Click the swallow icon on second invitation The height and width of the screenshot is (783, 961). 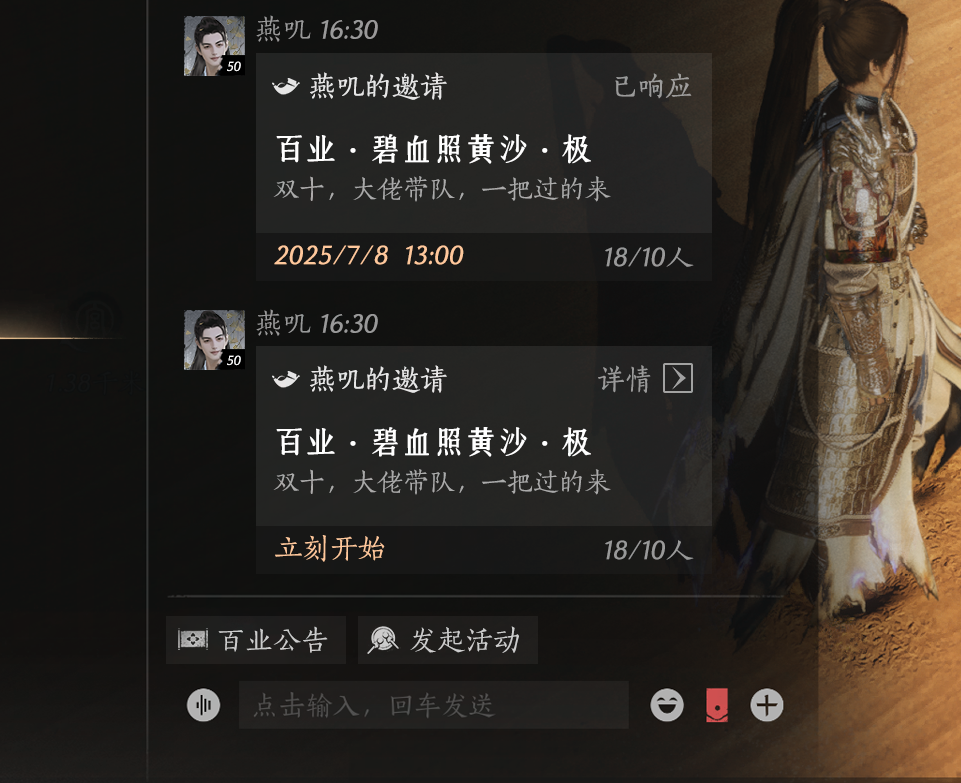pyautogui.click(x=286, y=379)
